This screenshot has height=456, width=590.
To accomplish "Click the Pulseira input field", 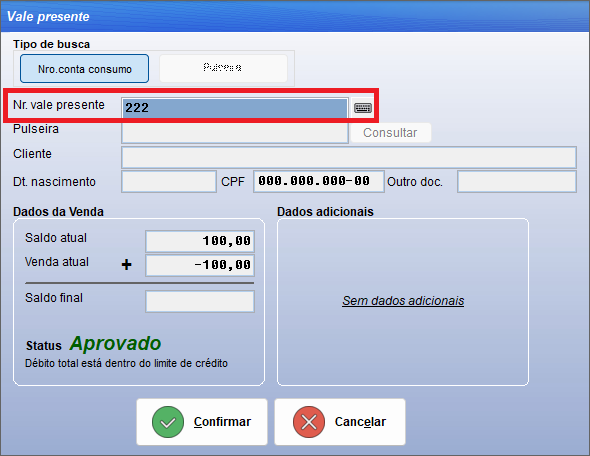I will (x=235, y=133).
